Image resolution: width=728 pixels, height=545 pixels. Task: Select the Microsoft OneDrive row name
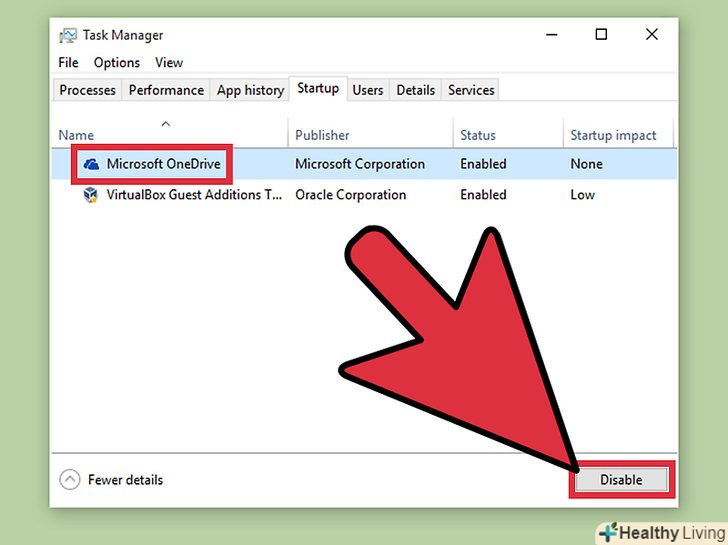pyautogui.click(x=163, y=164)
